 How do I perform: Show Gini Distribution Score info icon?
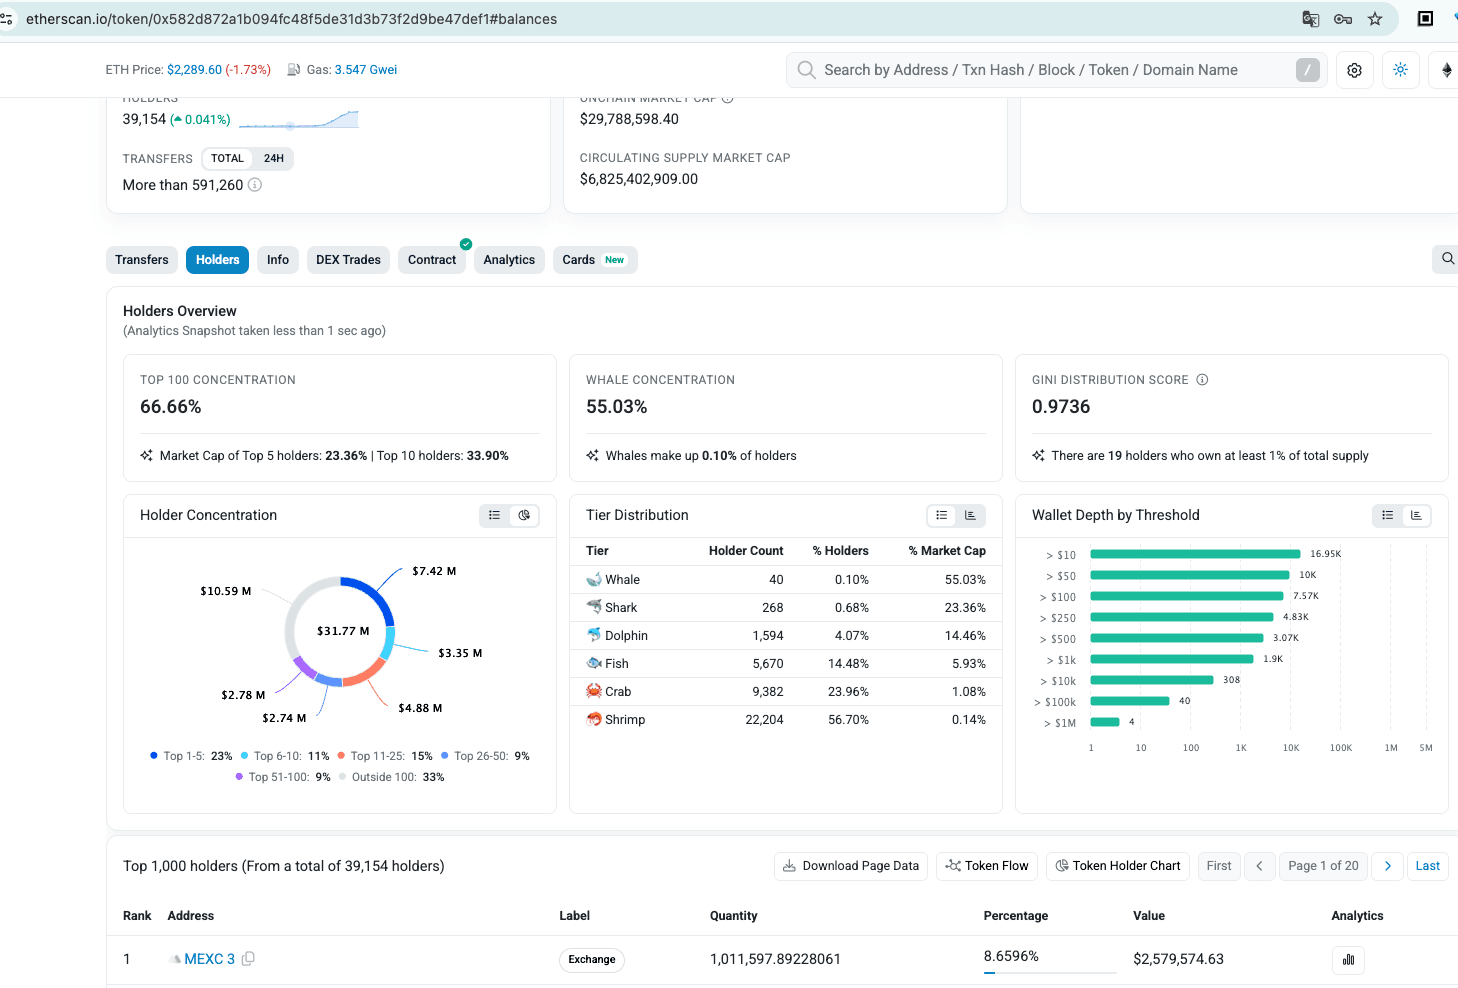[x=1202, y=380]
